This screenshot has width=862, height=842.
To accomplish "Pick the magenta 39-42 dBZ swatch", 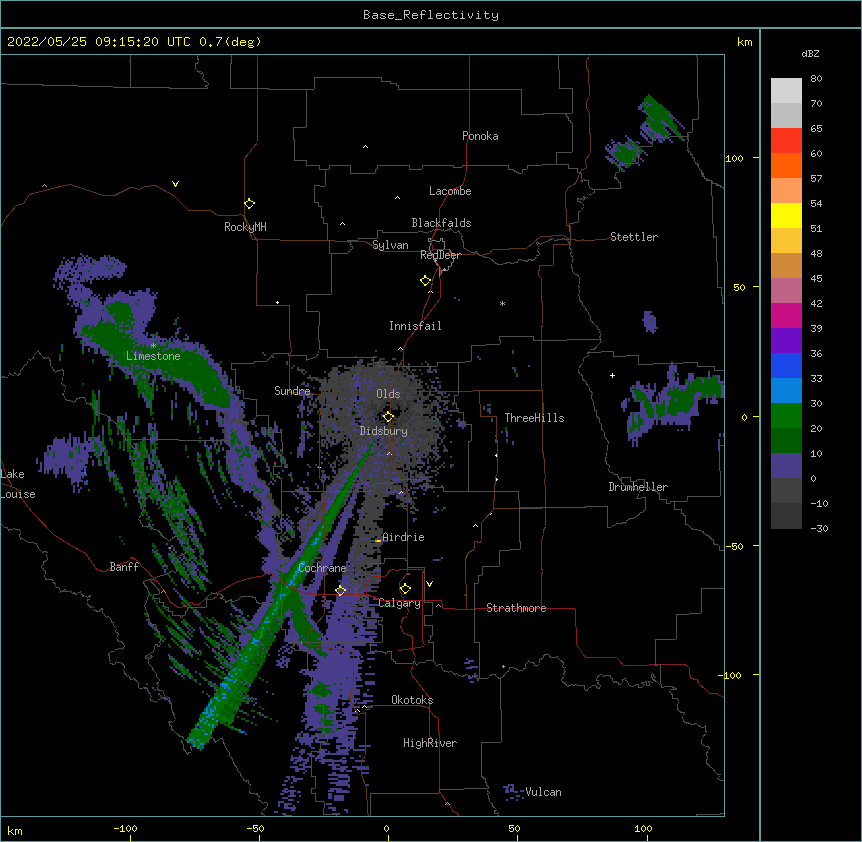I will pos(786,315).
